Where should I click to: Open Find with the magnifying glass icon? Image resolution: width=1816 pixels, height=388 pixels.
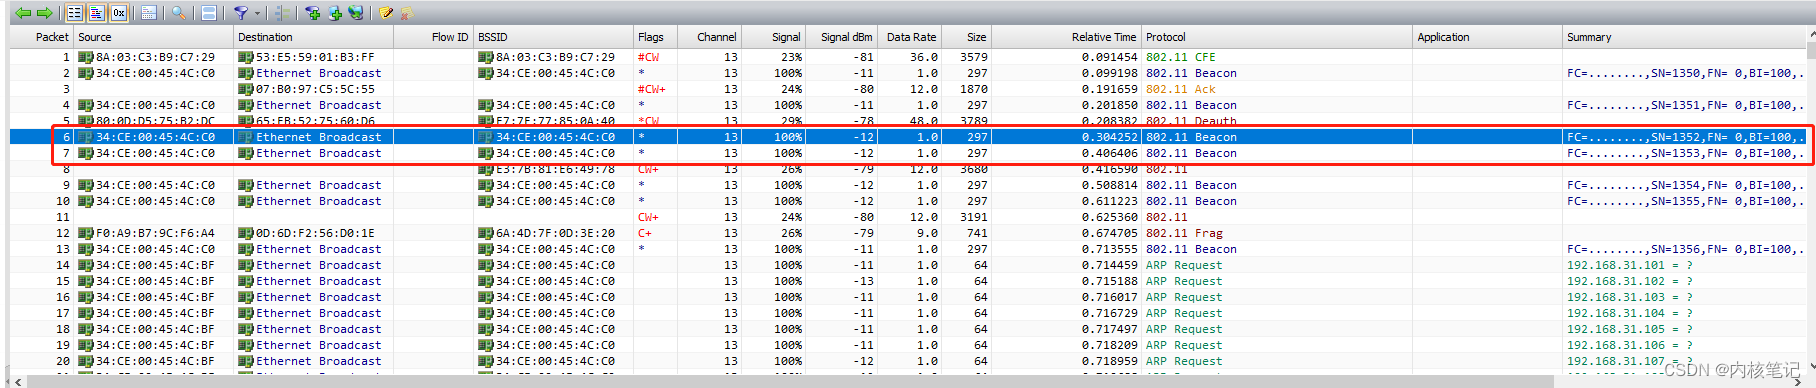[x=178, y=13]
